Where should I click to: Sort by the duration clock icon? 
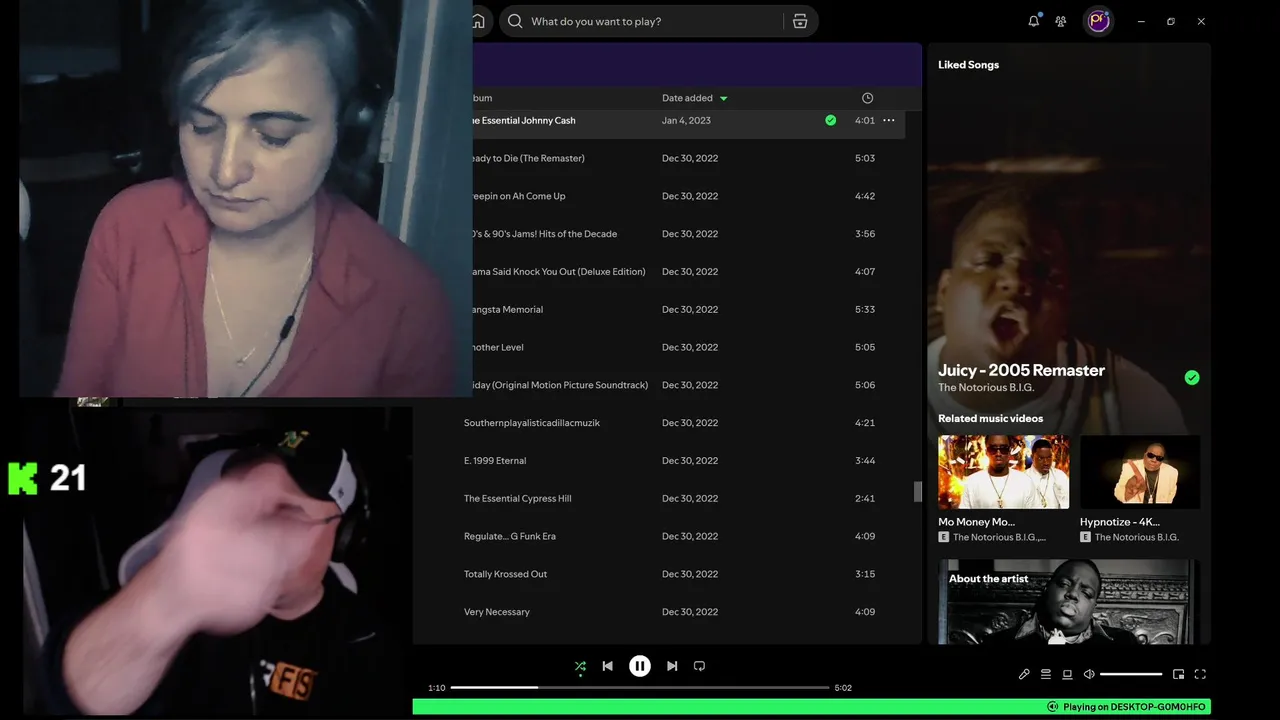pos(867,98)
